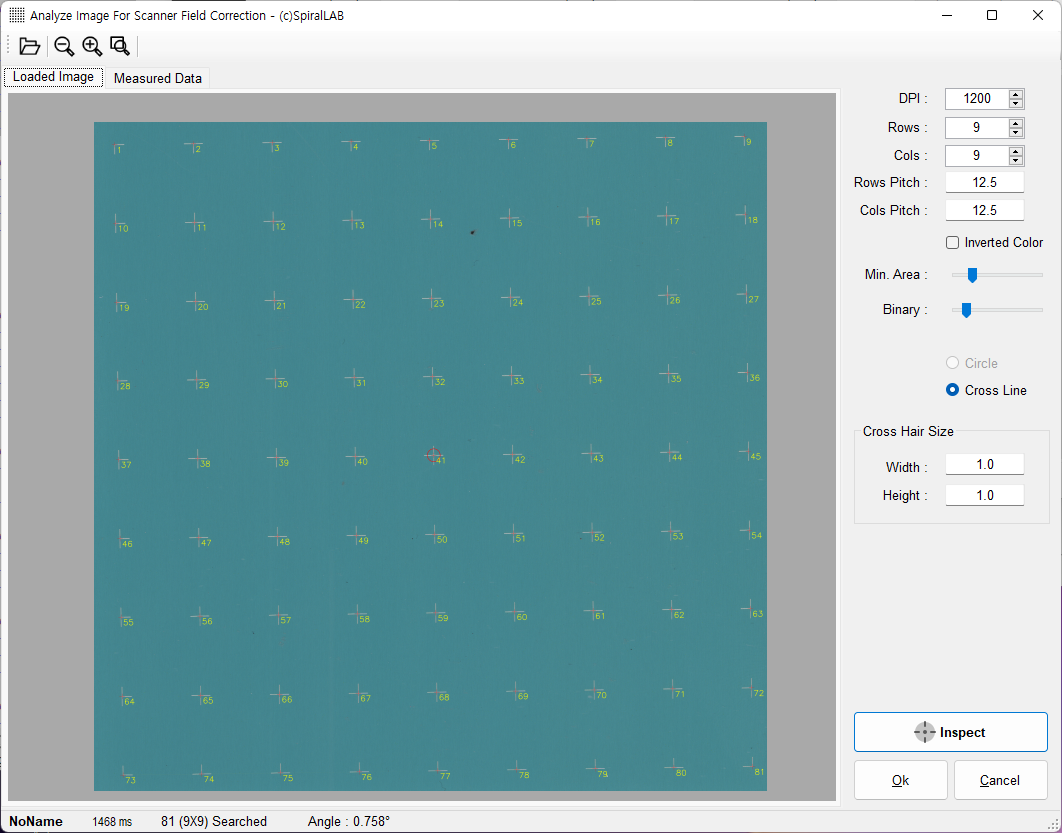Enable the Inverted Color checkbox
The width and height of the screenshot is (1062, 833).
pyautogui.click(x=952, y=242)
